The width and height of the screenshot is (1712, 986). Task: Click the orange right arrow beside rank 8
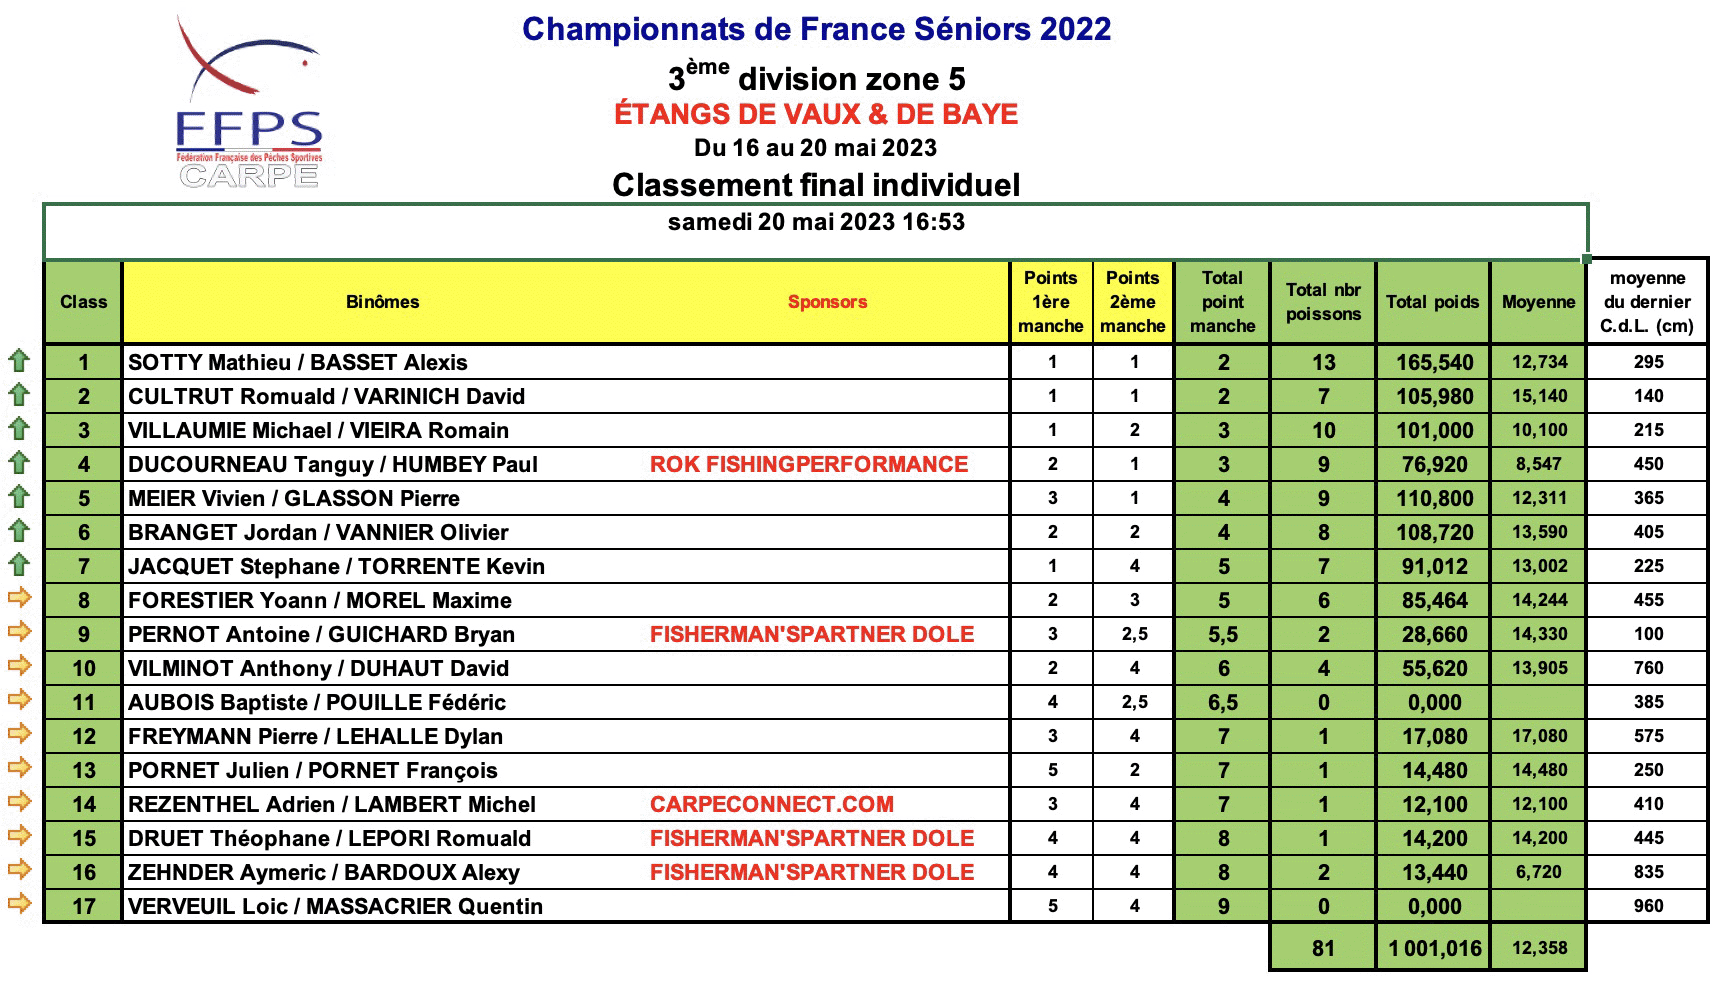pos(19,599)
